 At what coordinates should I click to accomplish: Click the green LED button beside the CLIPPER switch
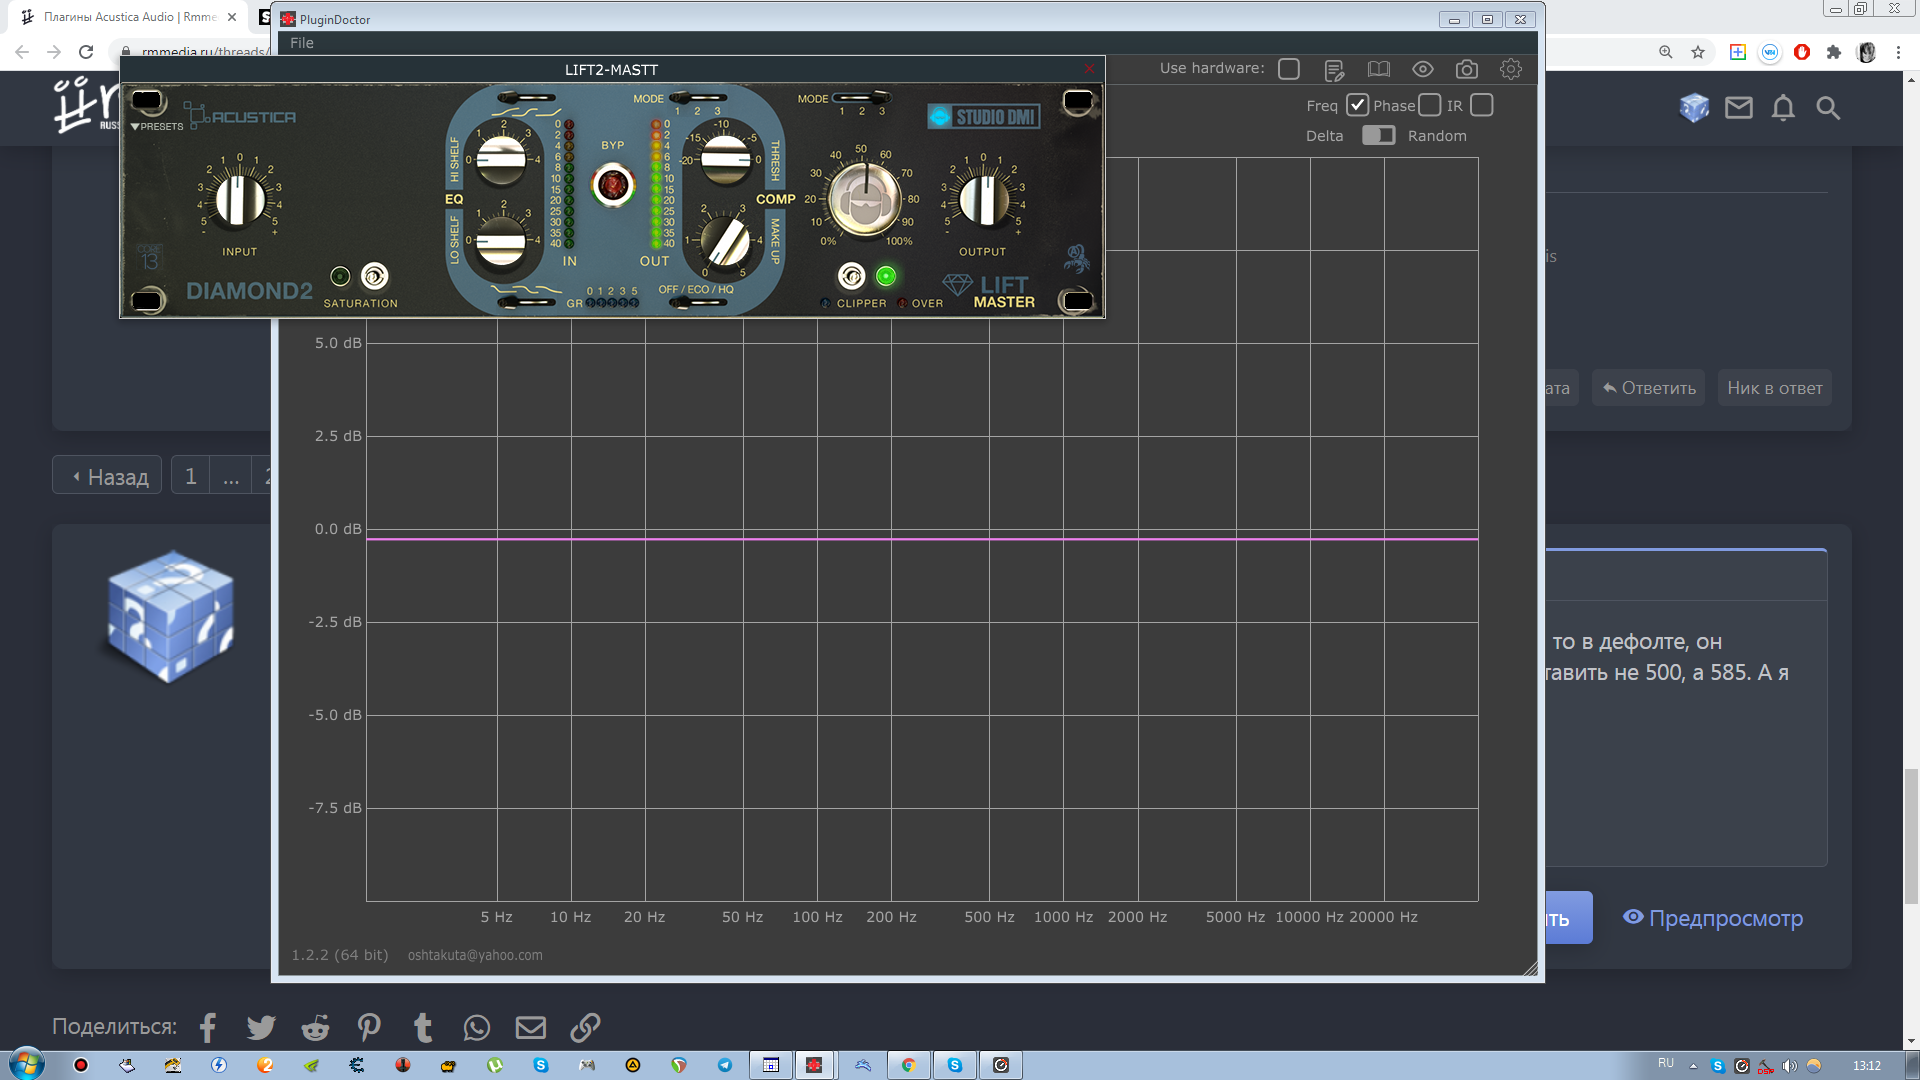[x=886, y=276]
